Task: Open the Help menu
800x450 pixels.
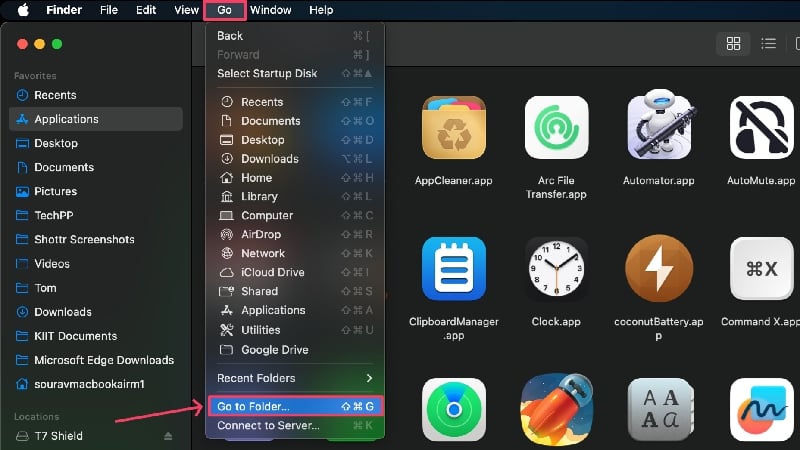Action: click(321, 10)
